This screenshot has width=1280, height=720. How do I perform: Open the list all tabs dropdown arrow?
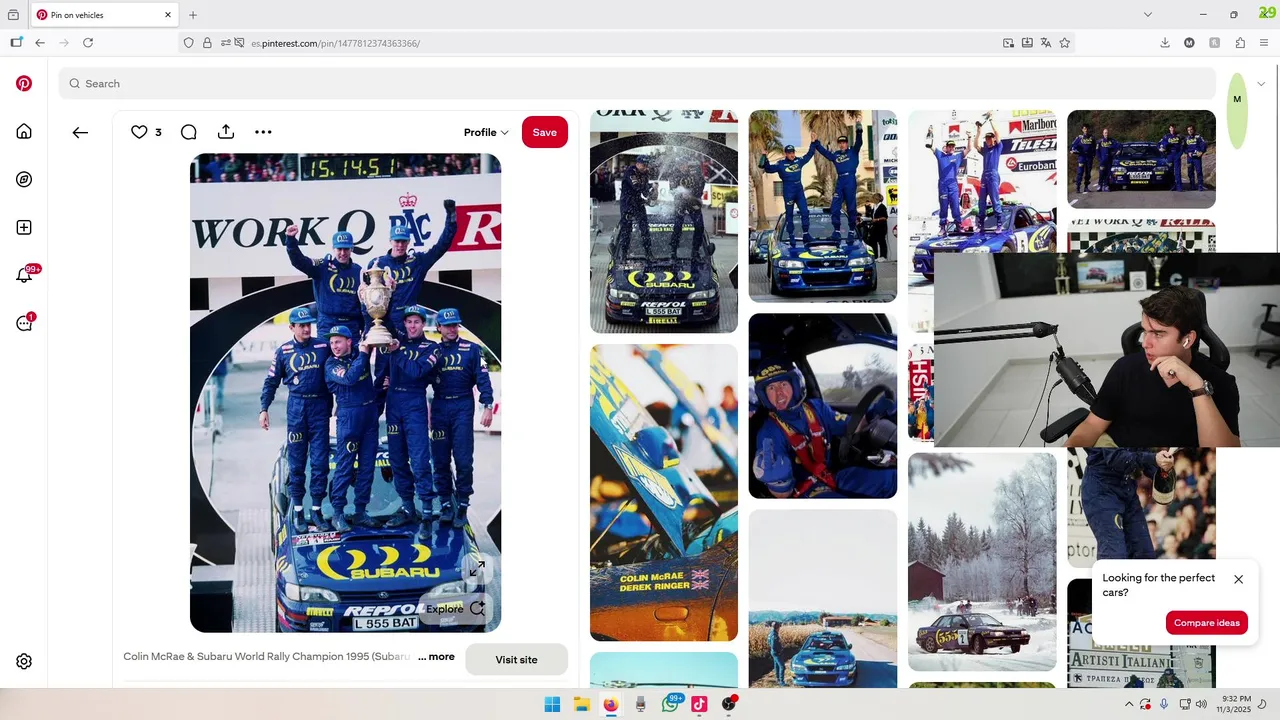(1147, 15)
